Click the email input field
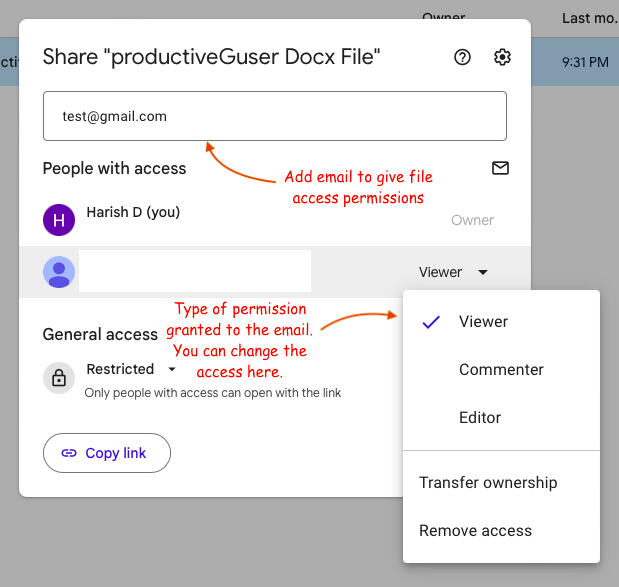This screenshot has width=619, height=587. click(275, 116)
